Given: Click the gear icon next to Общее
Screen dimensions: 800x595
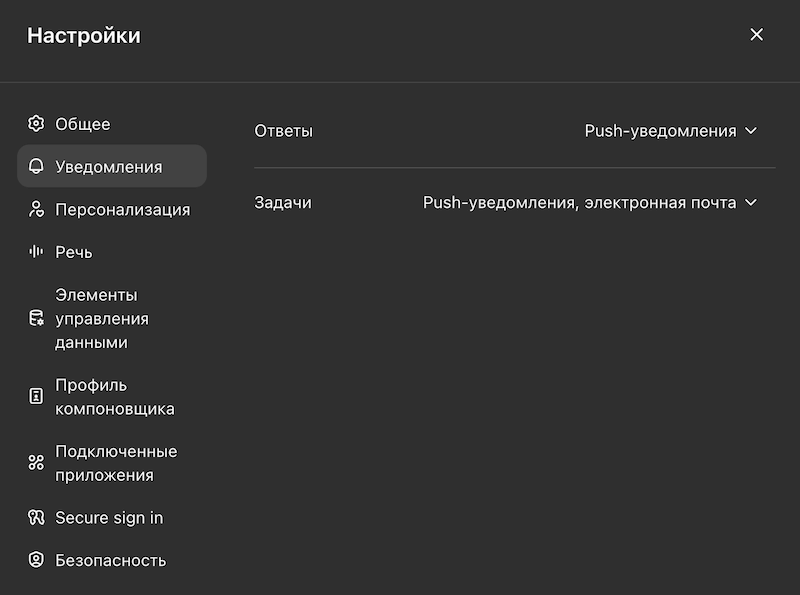Looking at the screenshot, I should [x=36, y=123].
